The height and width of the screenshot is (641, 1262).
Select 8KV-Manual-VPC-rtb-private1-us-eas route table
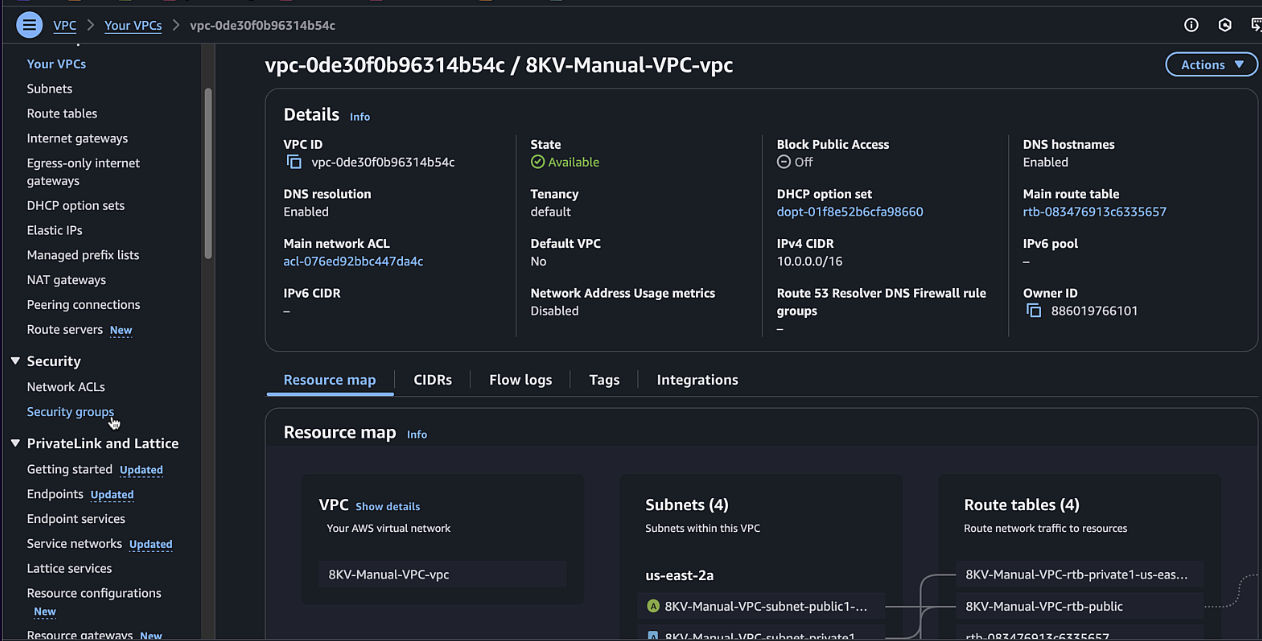(1079, 575)
